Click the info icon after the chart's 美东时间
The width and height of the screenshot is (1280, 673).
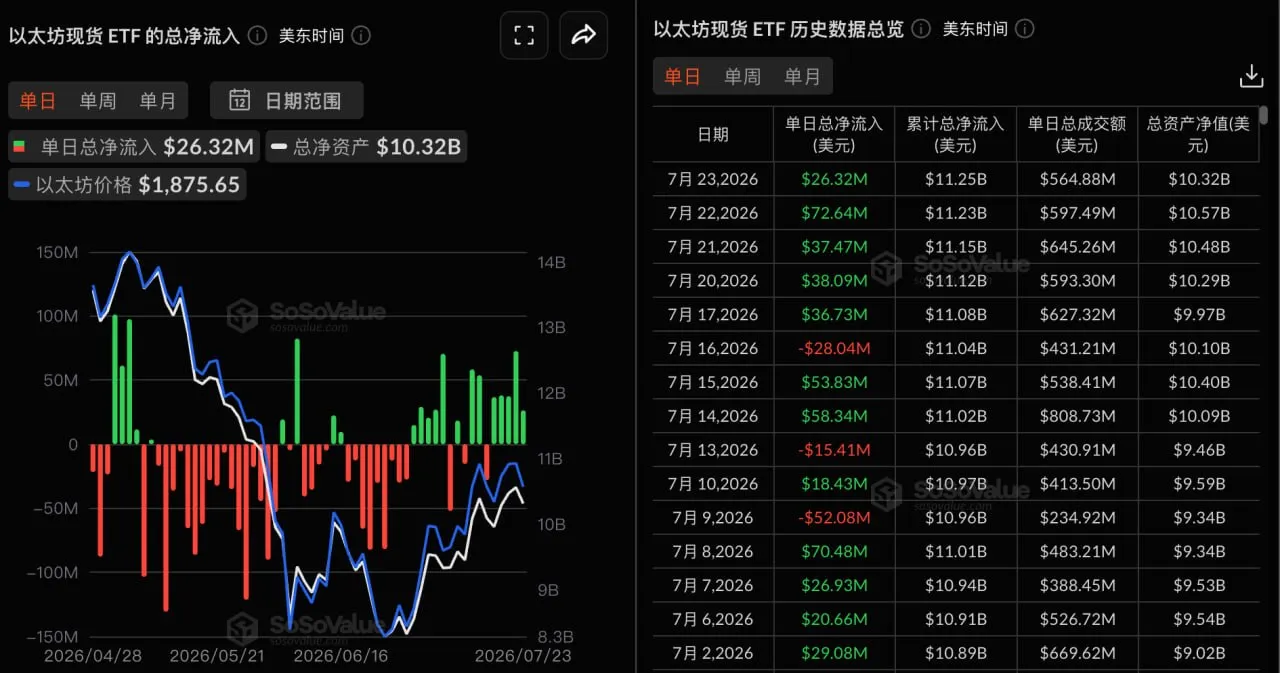pyautogui.click(x=361, y=36)
